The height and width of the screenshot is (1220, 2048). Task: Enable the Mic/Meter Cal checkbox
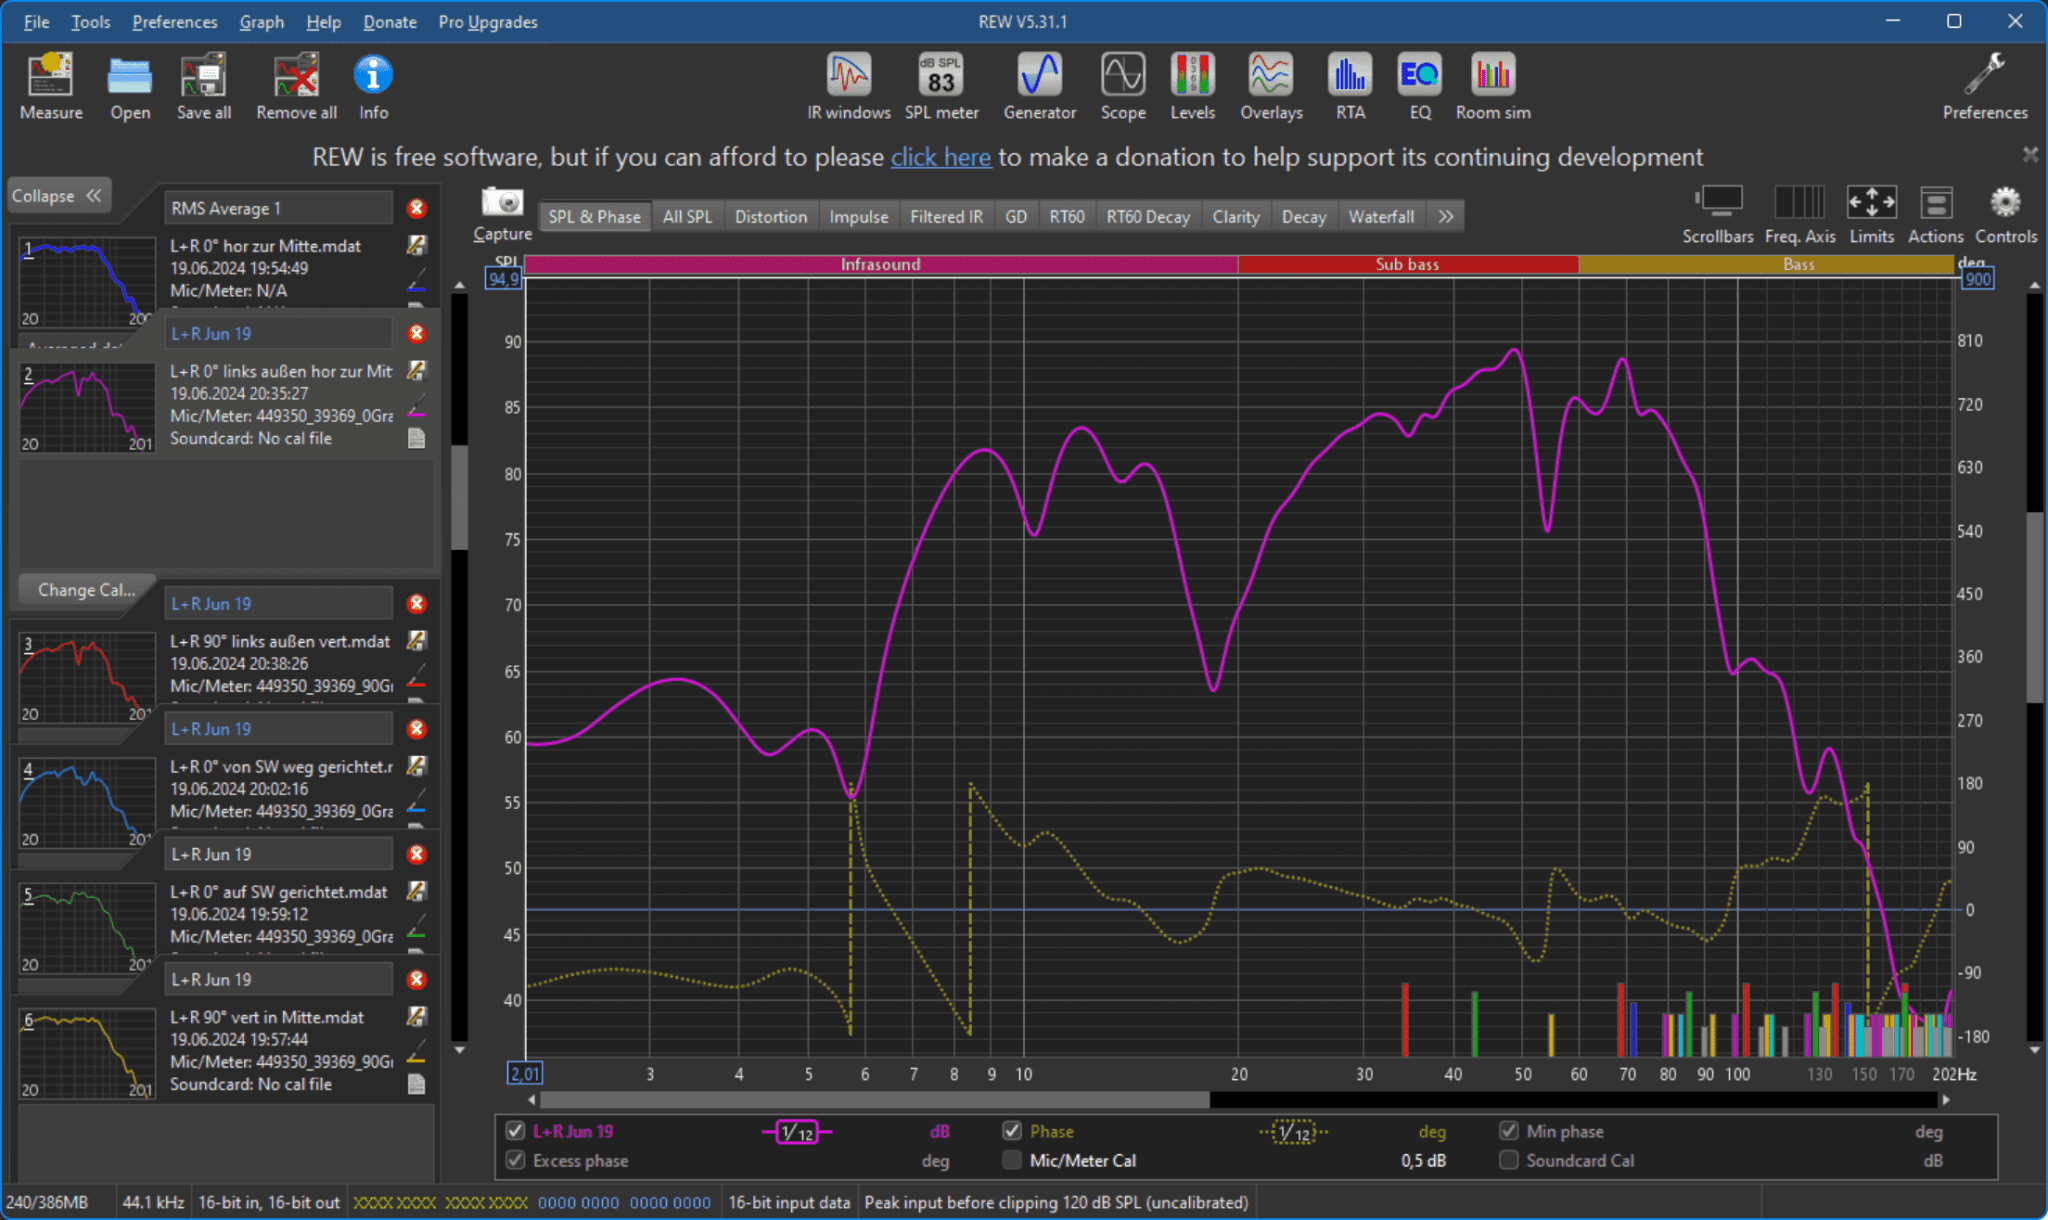(1012, 1160)
